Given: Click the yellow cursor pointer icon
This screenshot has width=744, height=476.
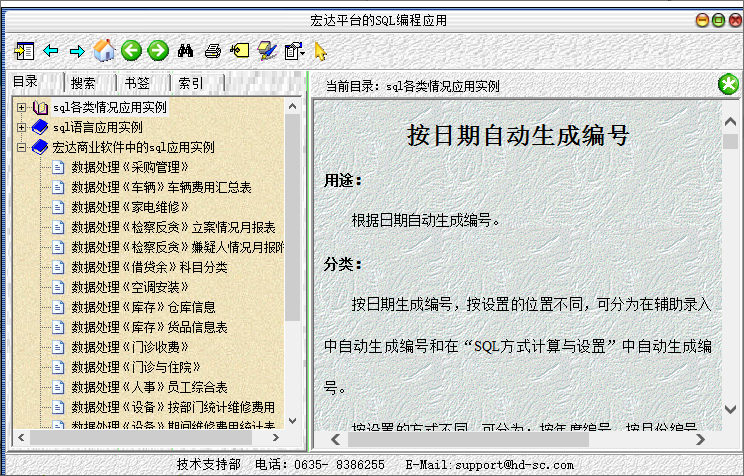Looking at the screenshot, I should pos(320,50).
